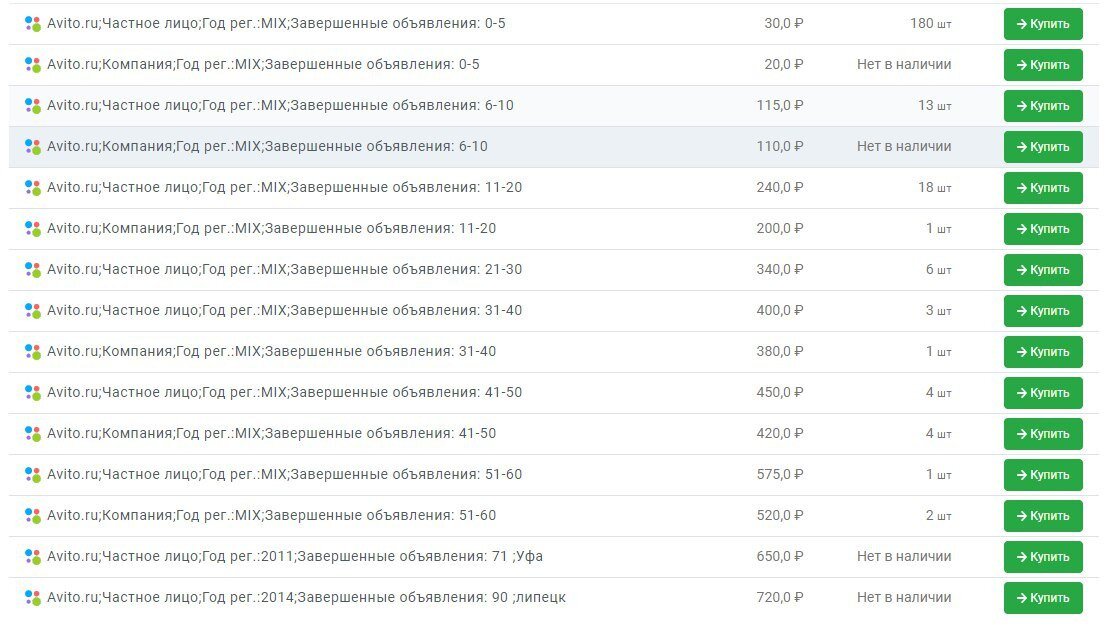Buy the Частное лицо 21-30 accounts
The width and height of the screenshot is (1105, 625).
click(1043, 270)
